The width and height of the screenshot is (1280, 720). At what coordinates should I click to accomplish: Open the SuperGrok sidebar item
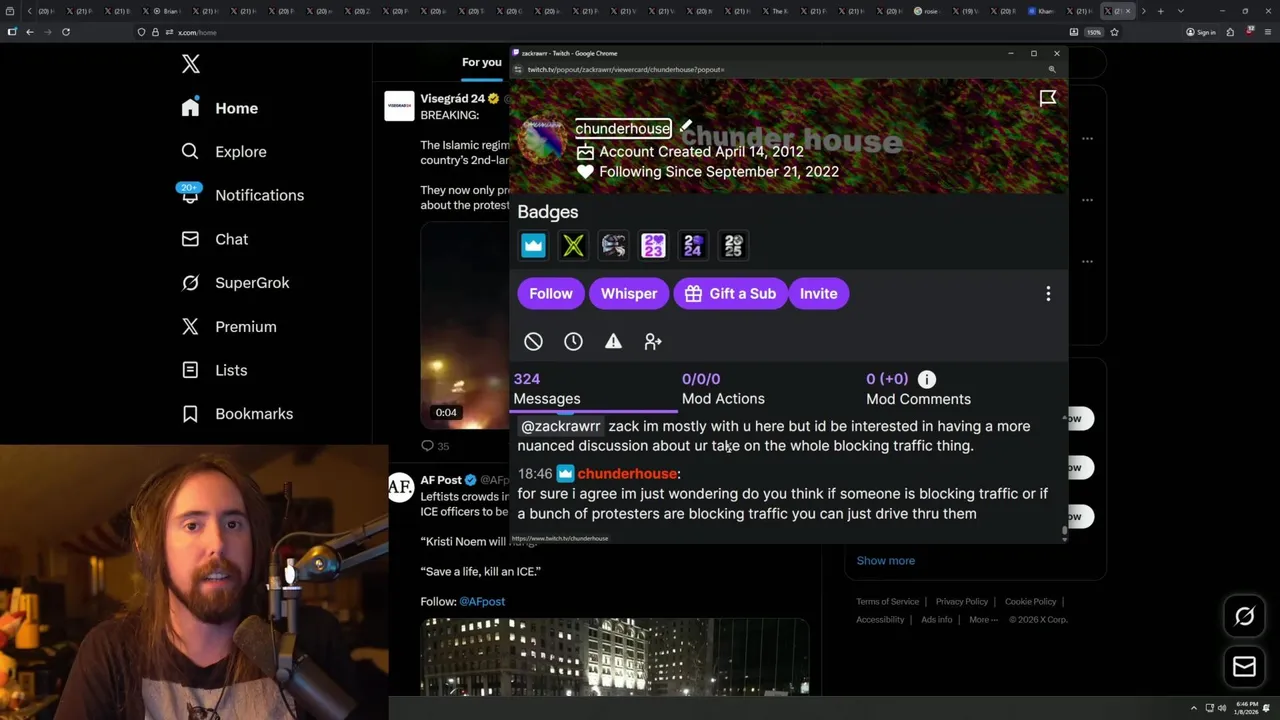tap(235, 283)
